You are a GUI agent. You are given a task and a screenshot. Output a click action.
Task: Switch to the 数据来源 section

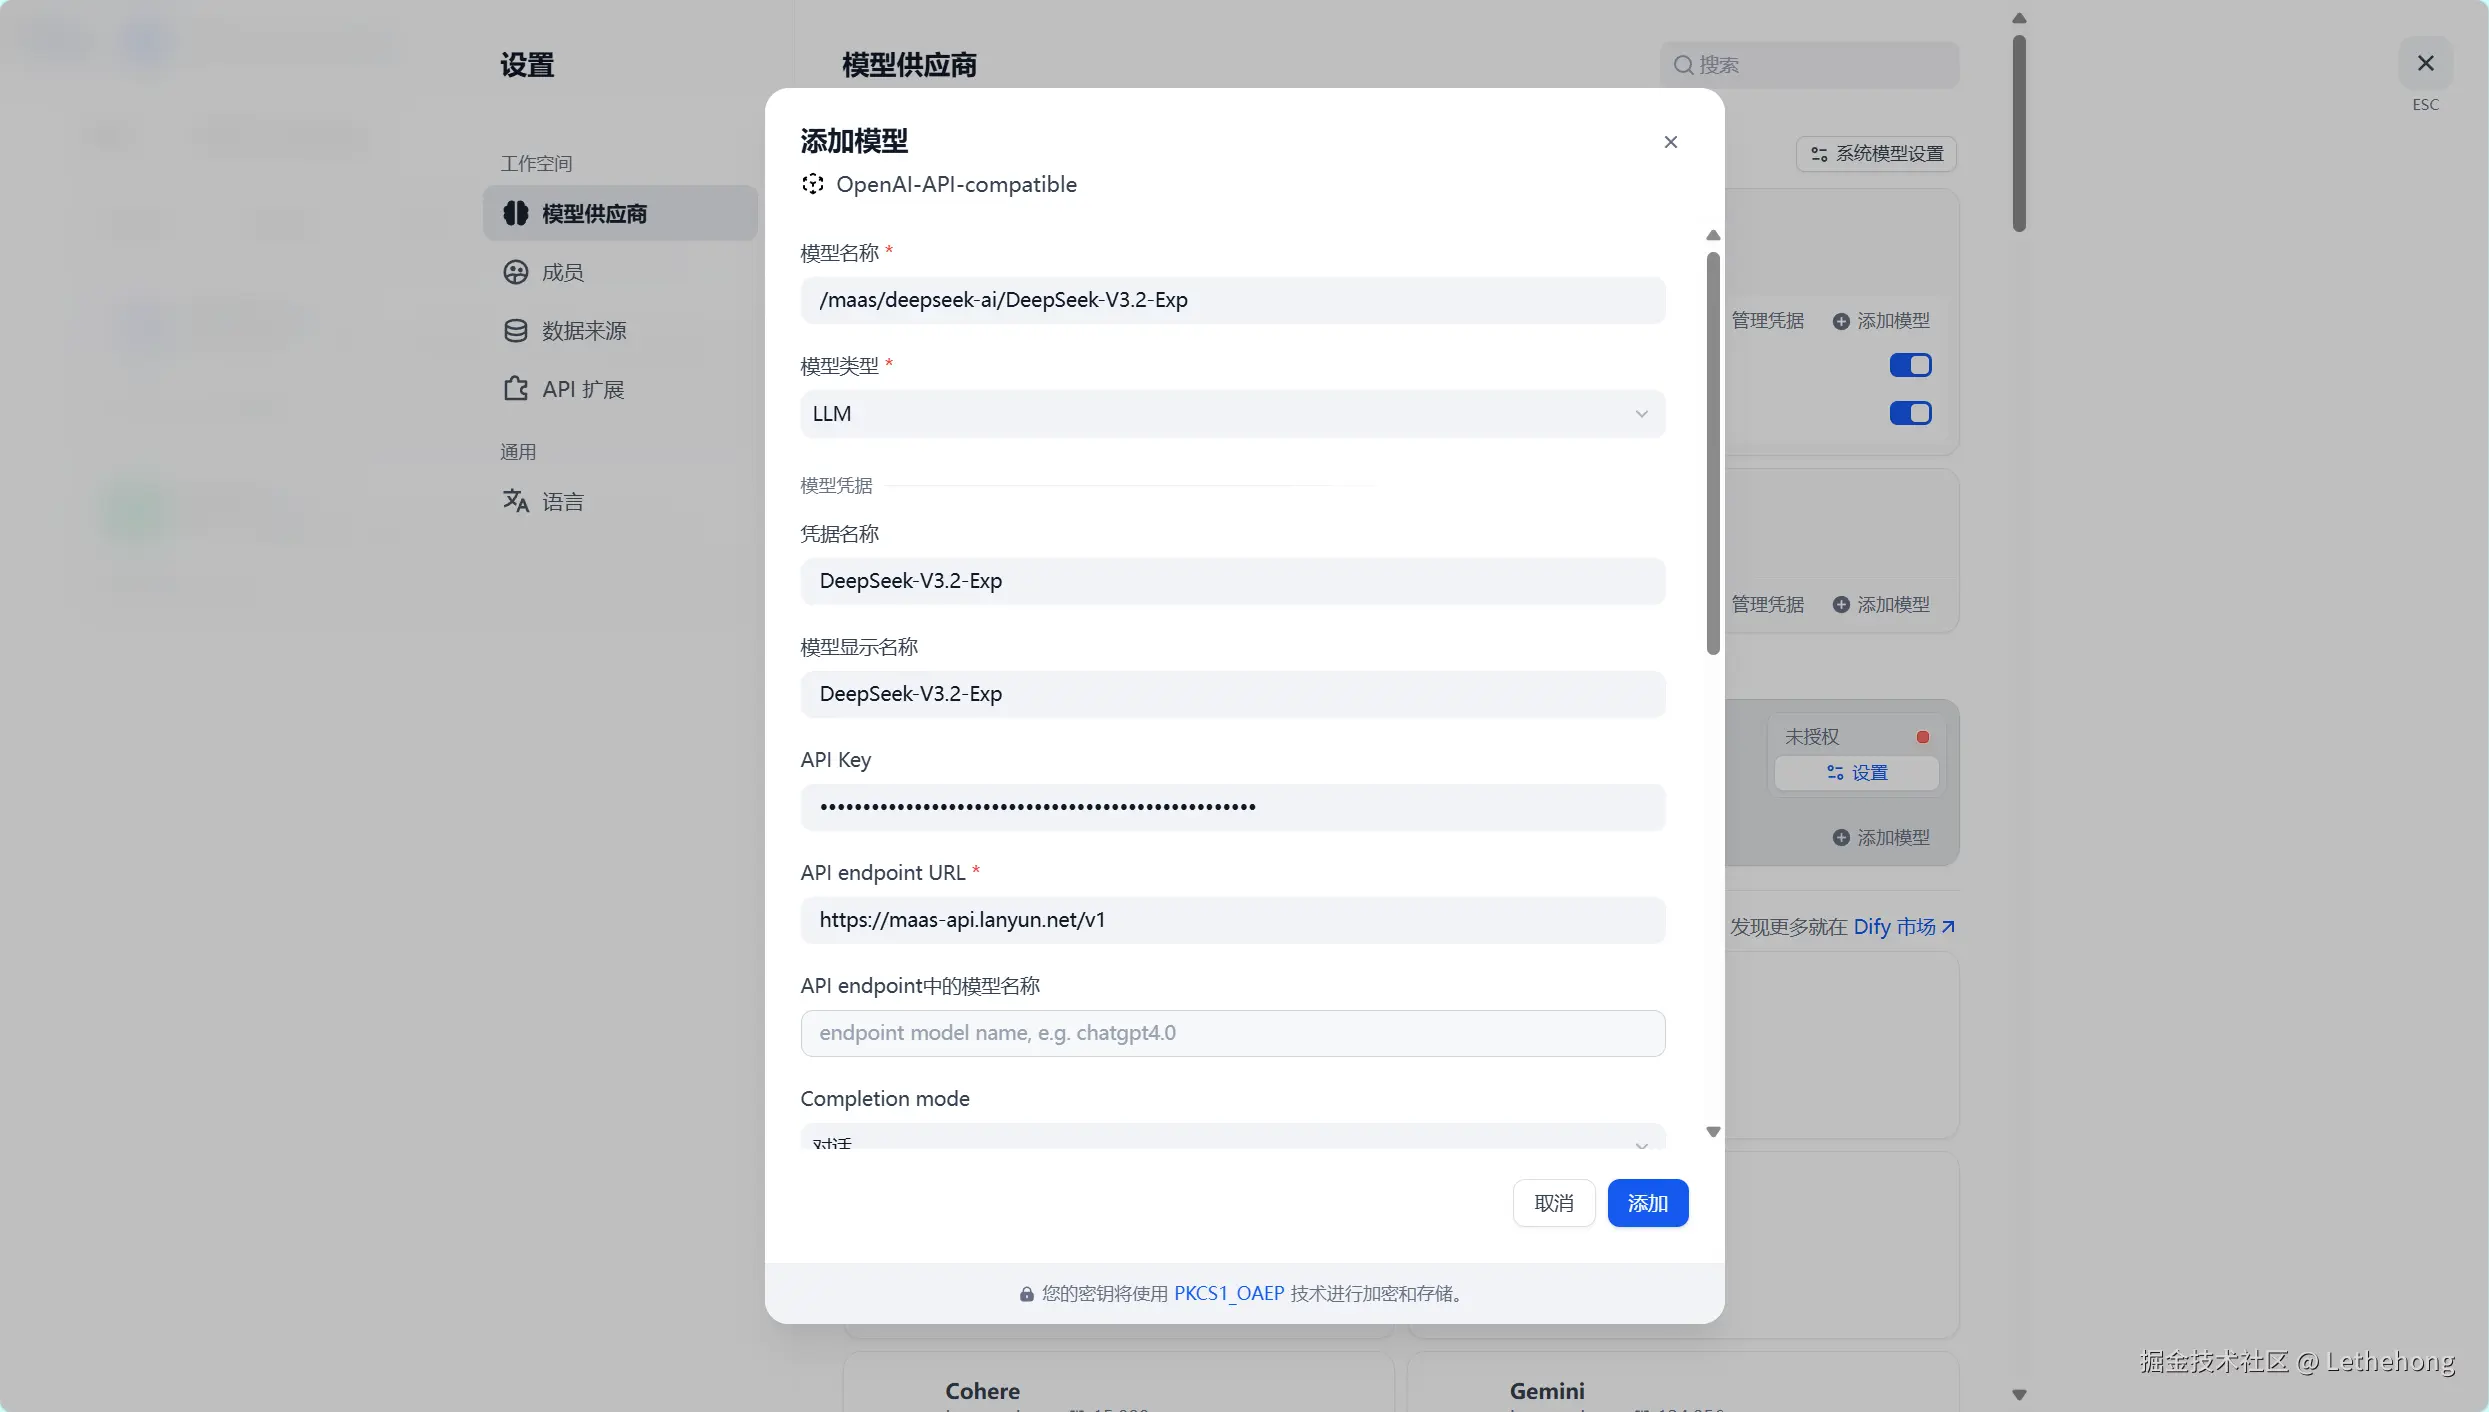[x=584, y=331]
